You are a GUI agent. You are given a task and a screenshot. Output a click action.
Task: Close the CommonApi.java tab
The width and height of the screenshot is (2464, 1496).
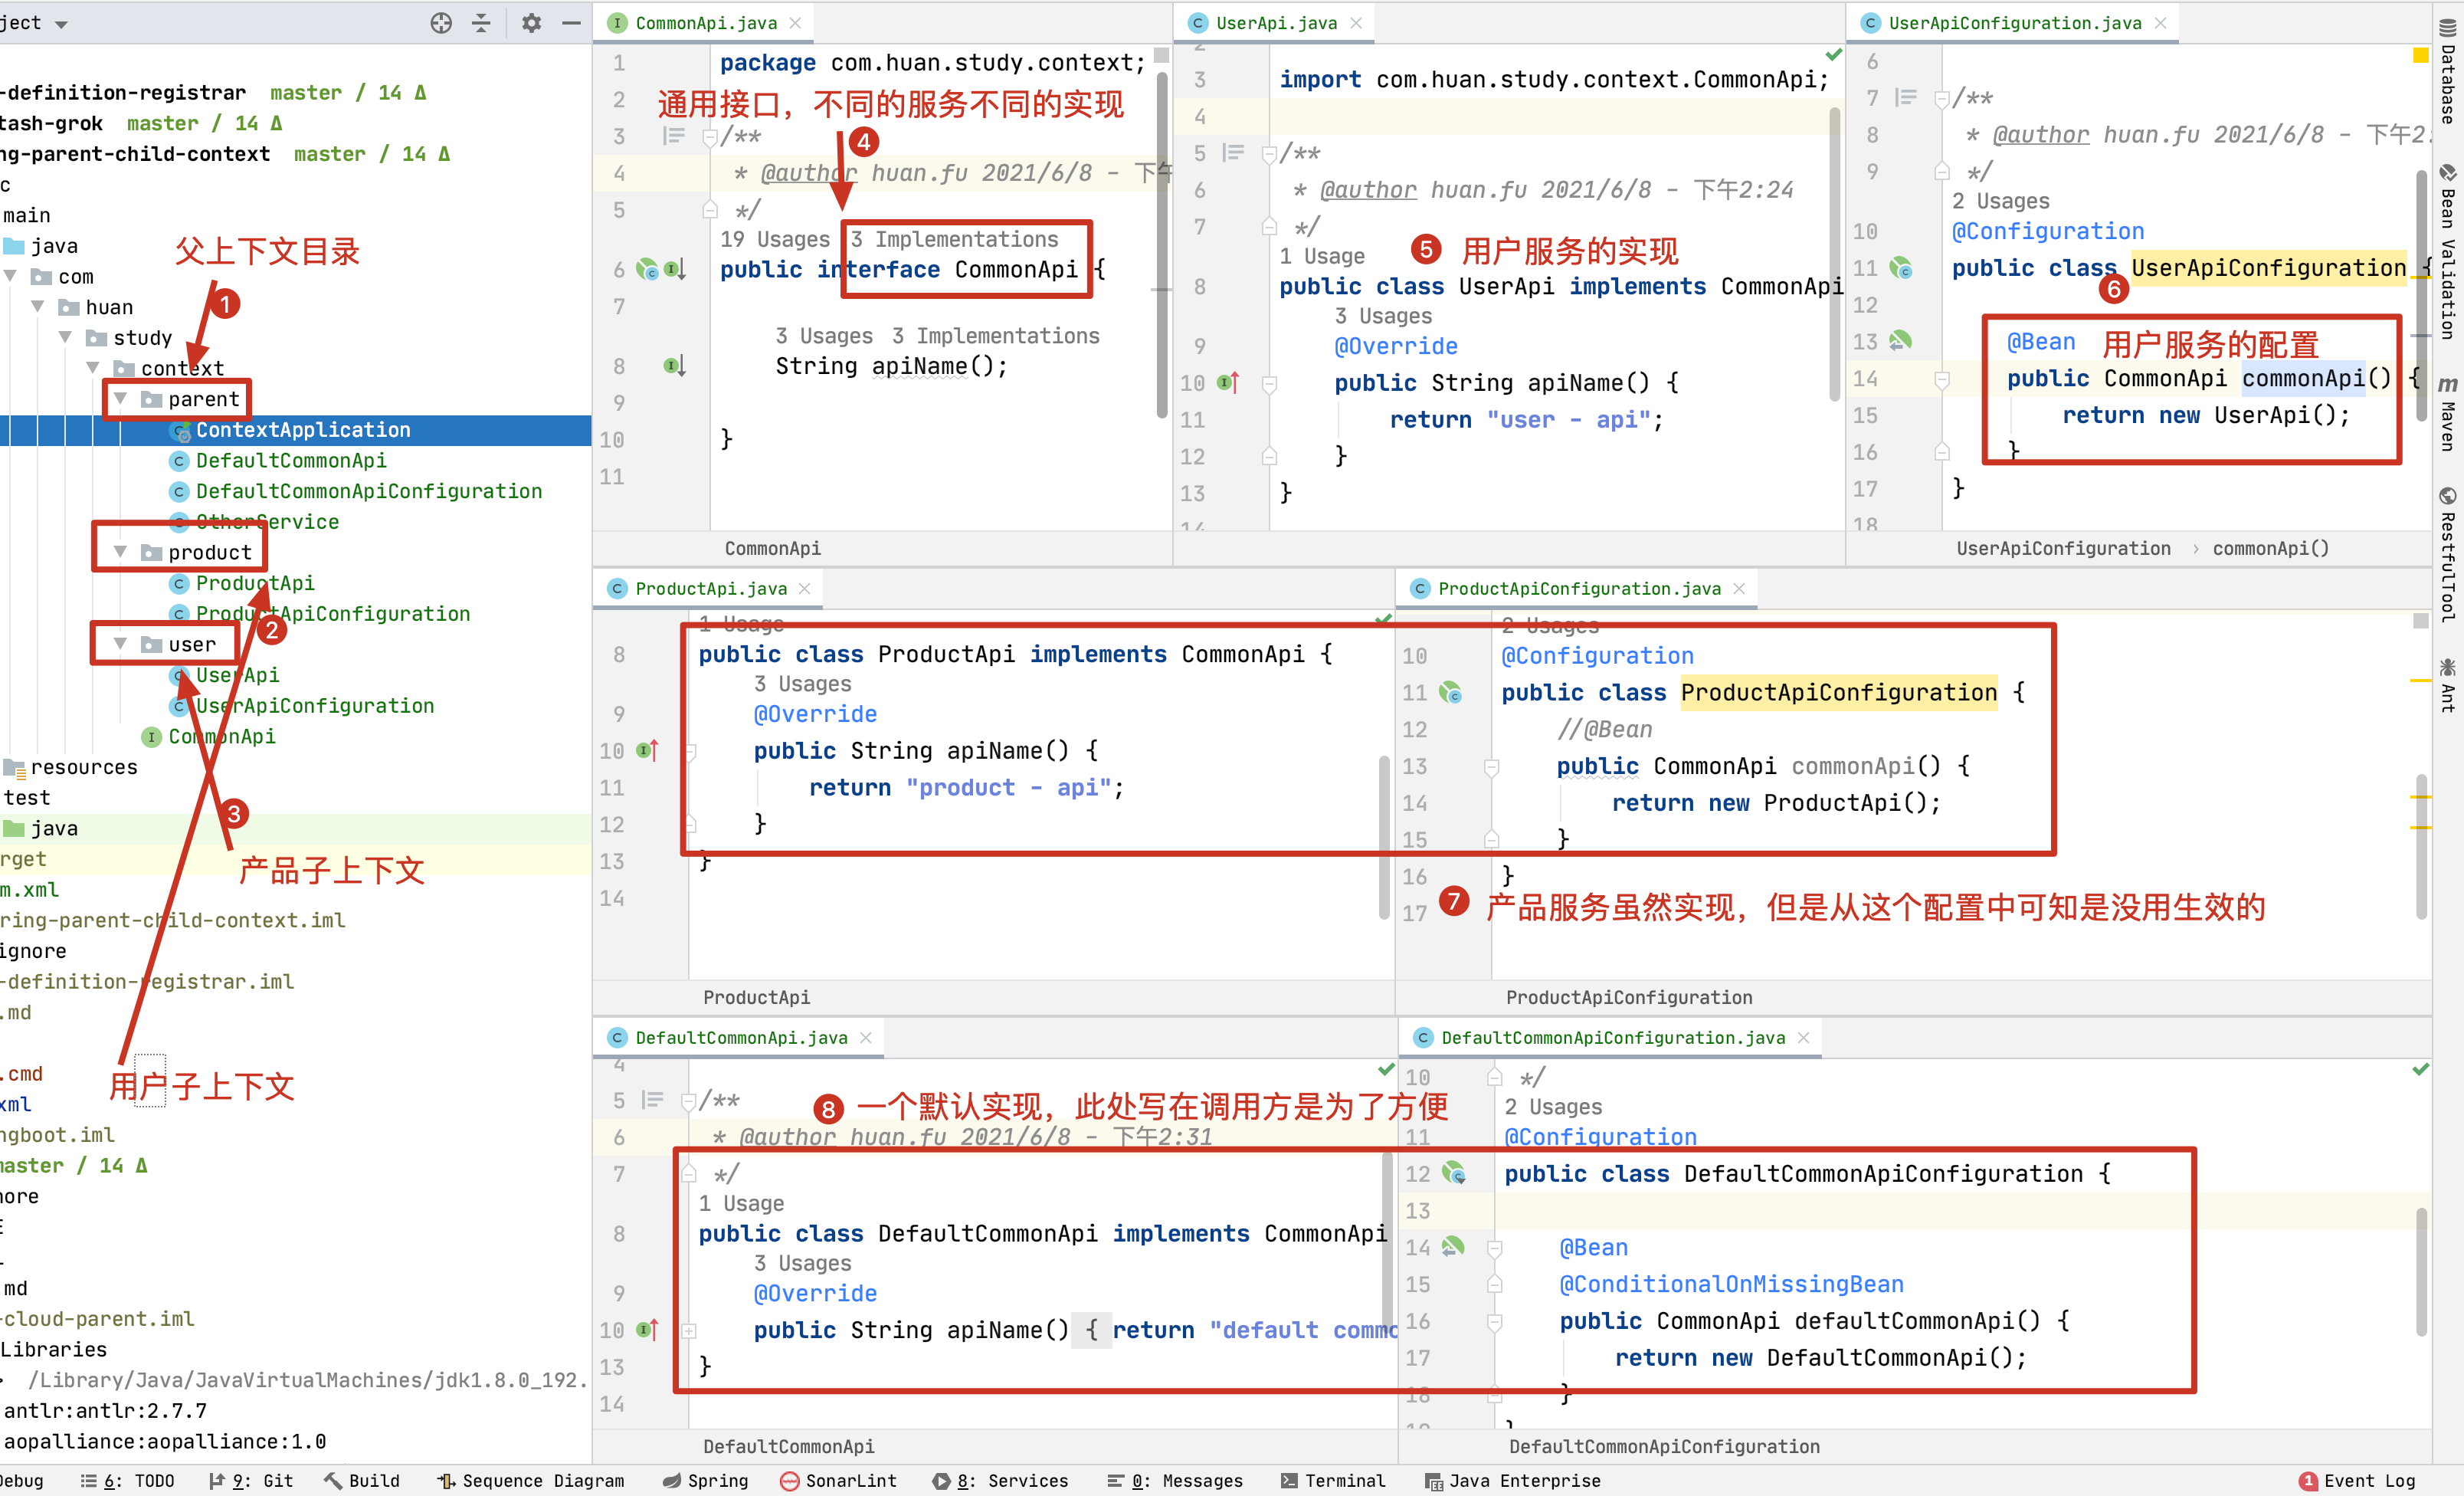tap(795, 23)
